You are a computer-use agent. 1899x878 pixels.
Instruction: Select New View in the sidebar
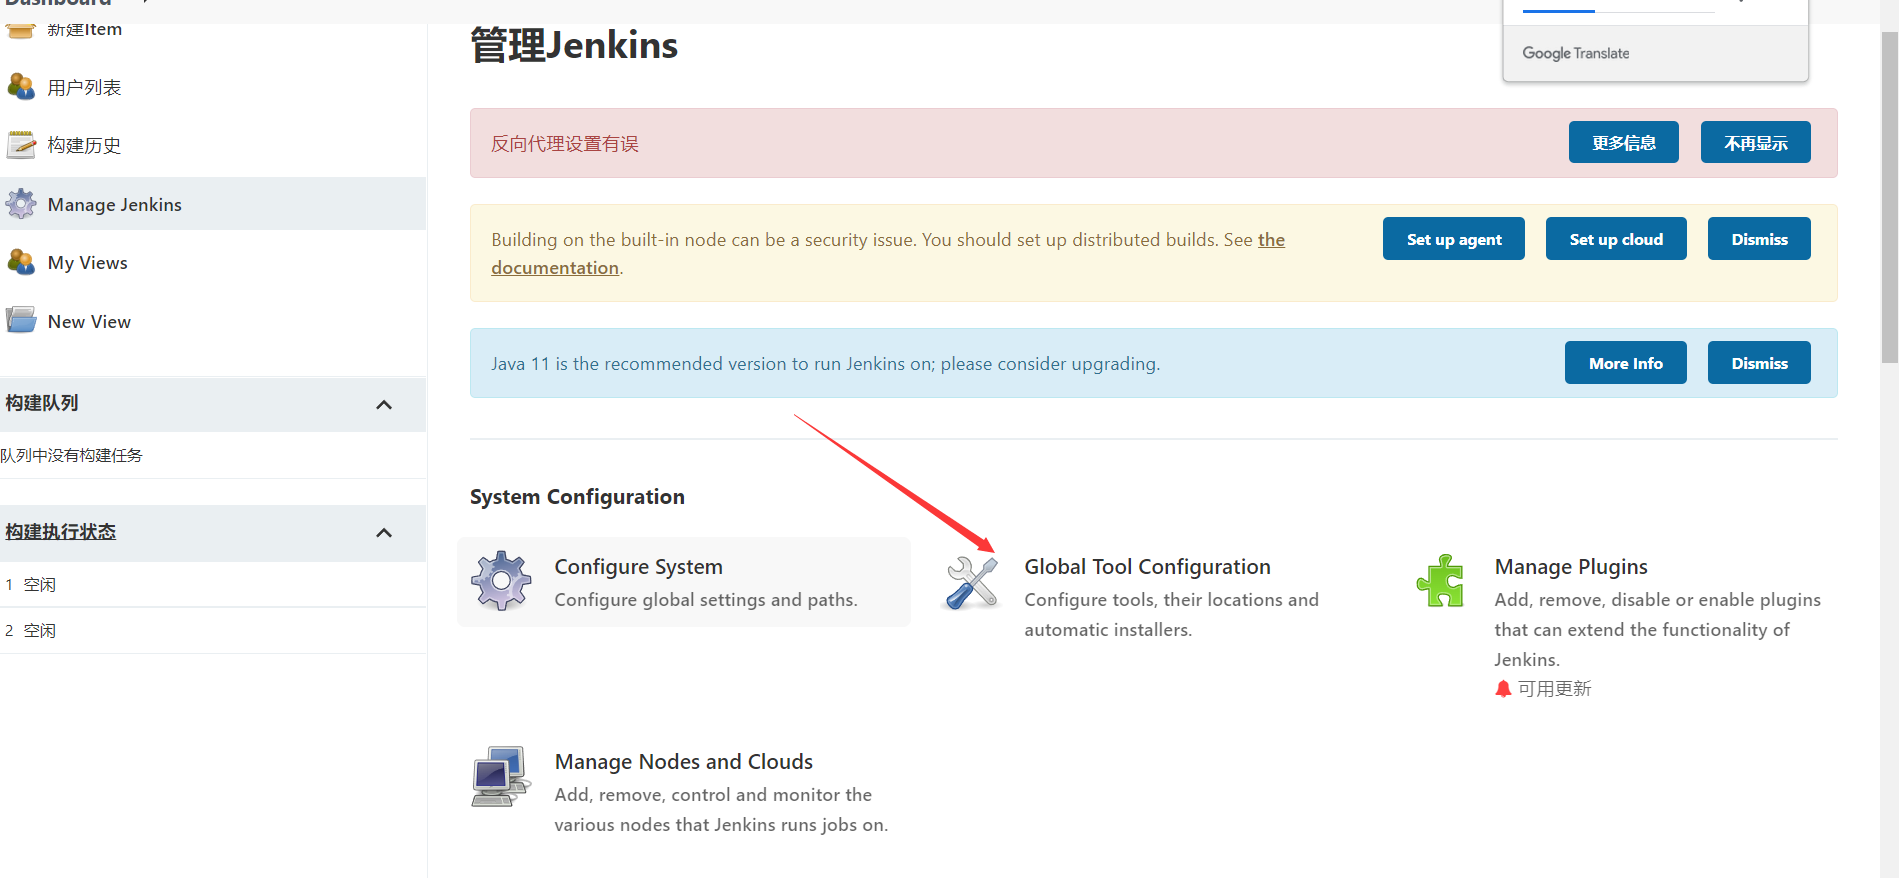tap(89, 322)
